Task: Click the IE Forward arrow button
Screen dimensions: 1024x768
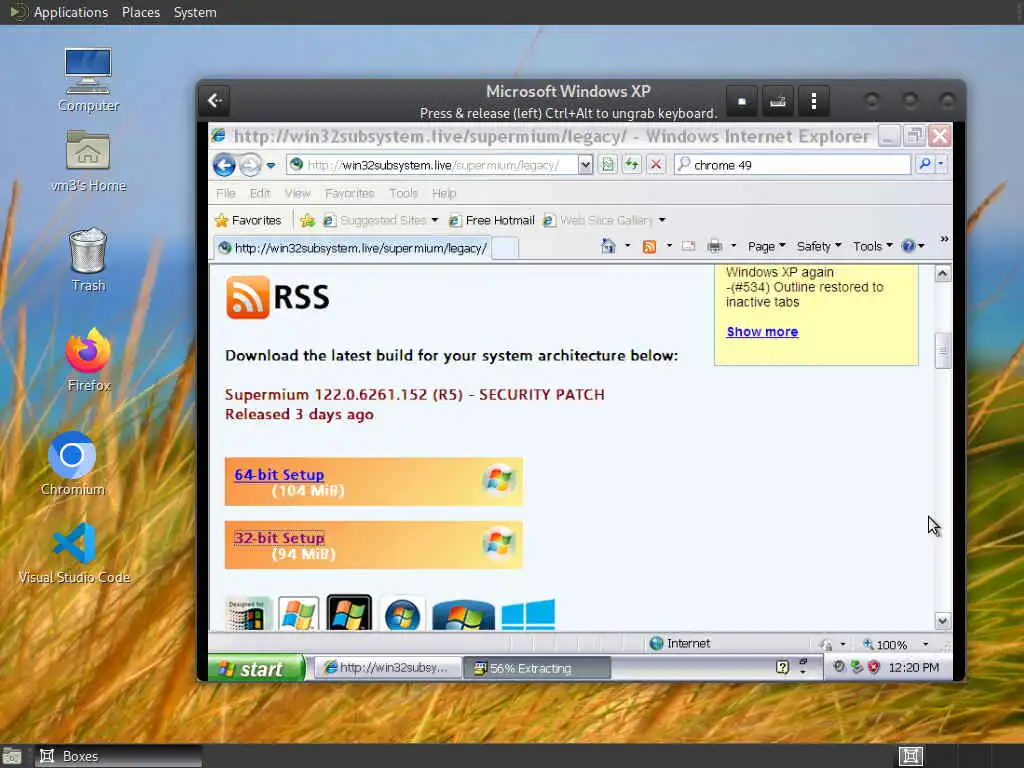Action: tap(250, 165)
